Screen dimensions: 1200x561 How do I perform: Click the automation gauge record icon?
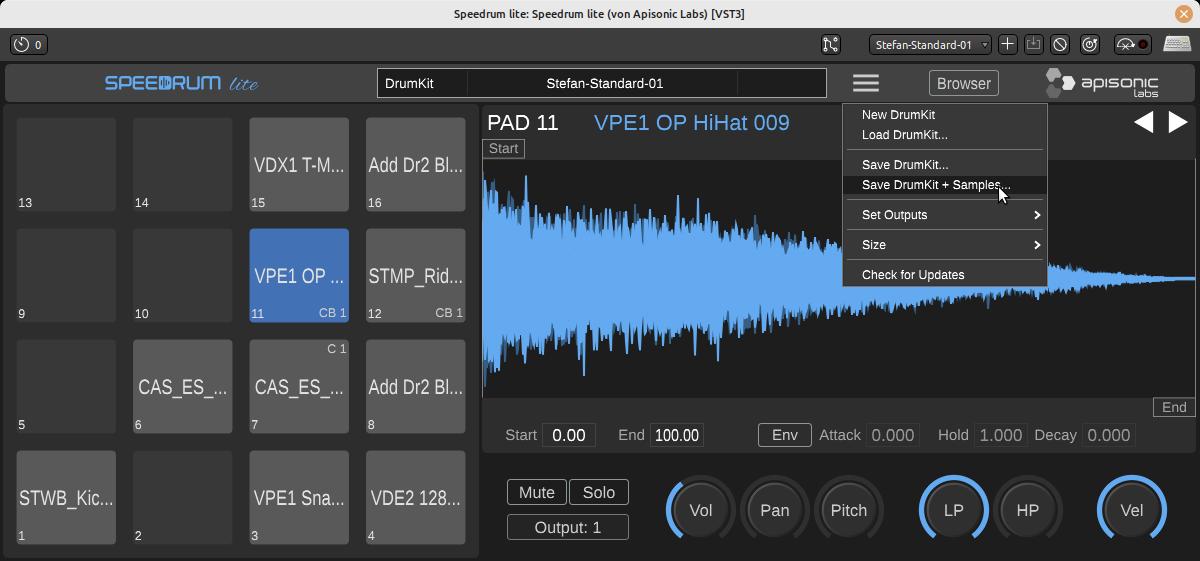point(1132,44)
